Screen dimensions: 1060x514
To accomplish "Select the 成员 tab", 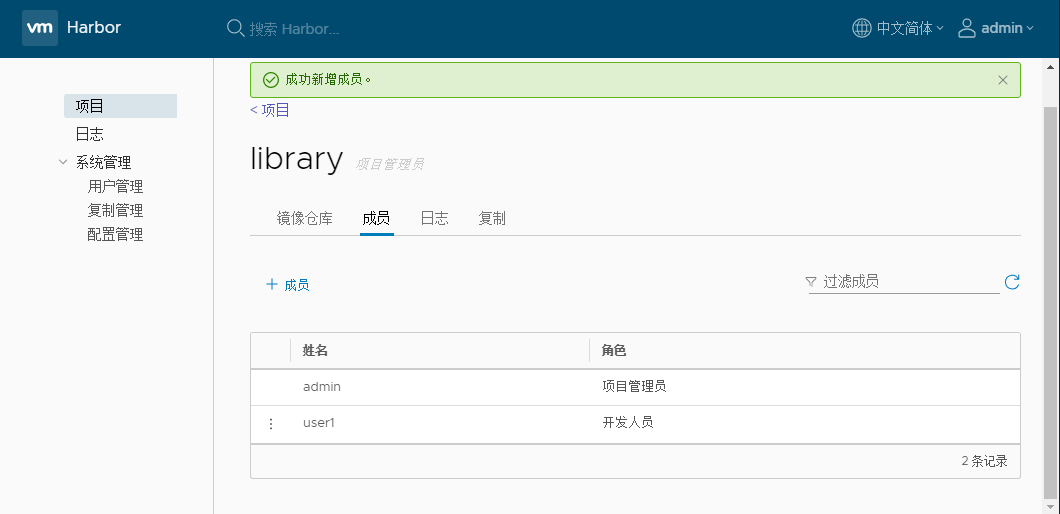I will 377,218.
